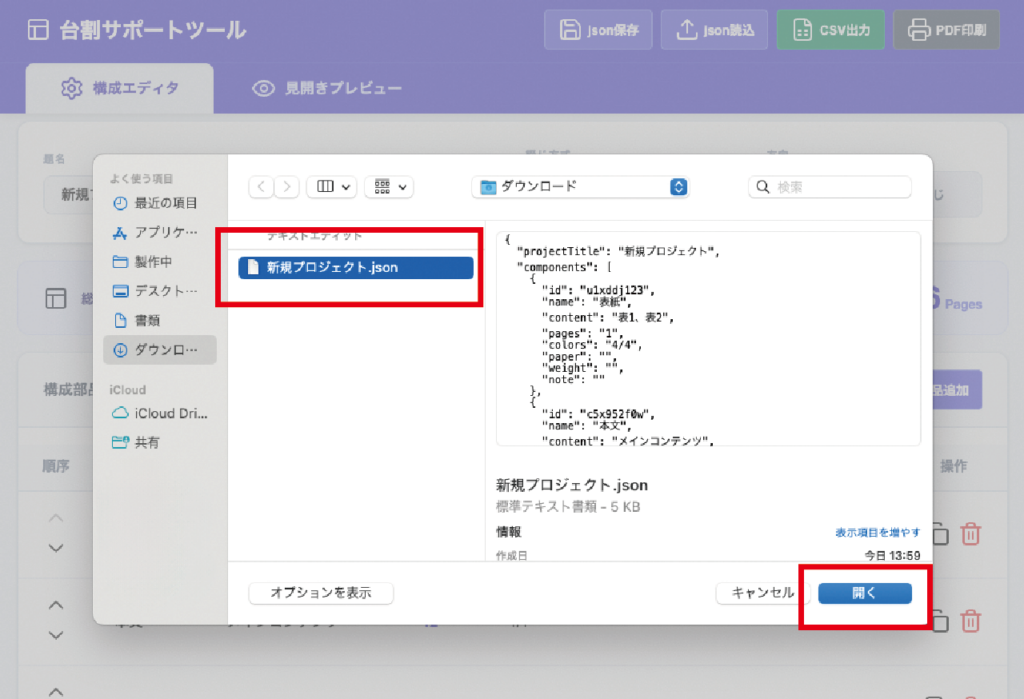Screen dimensions: 1024x699
Task: Switch to the 見開きプレビュー tab
Action: [x=327, y=89]
